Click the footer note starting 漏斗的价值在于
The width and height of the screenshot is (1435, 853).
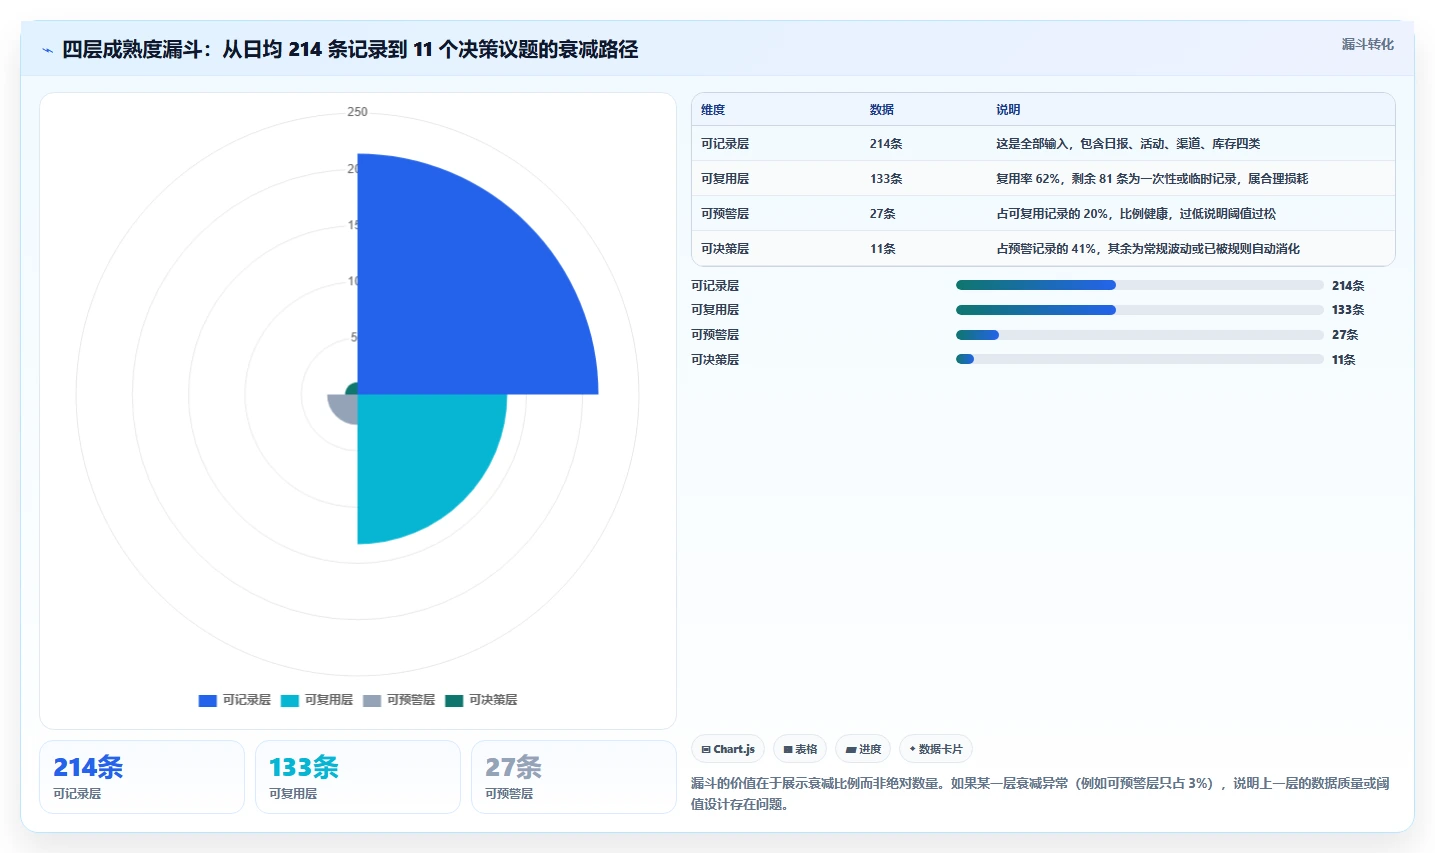tap(1040, 794)
